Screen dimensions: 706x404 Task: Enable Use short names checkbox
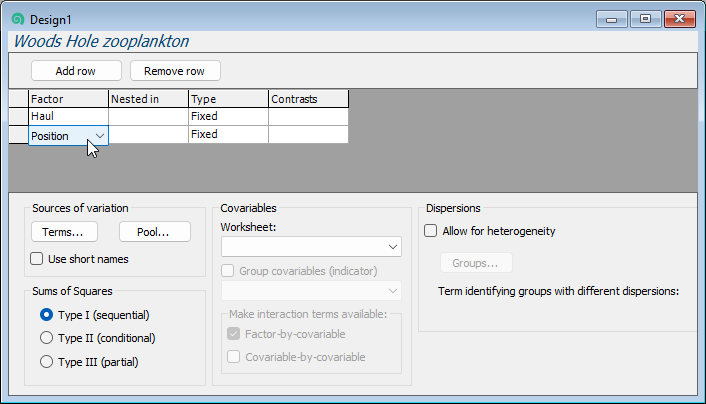coord(38,259)
